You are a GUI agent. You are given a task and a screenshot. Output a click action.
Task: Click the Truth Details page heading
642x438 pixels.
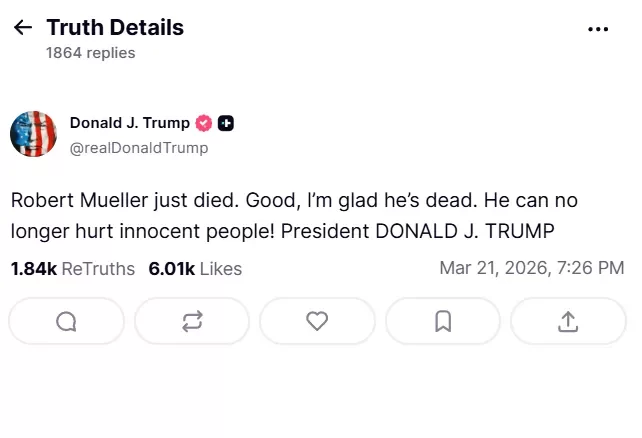tap(115, 28)
